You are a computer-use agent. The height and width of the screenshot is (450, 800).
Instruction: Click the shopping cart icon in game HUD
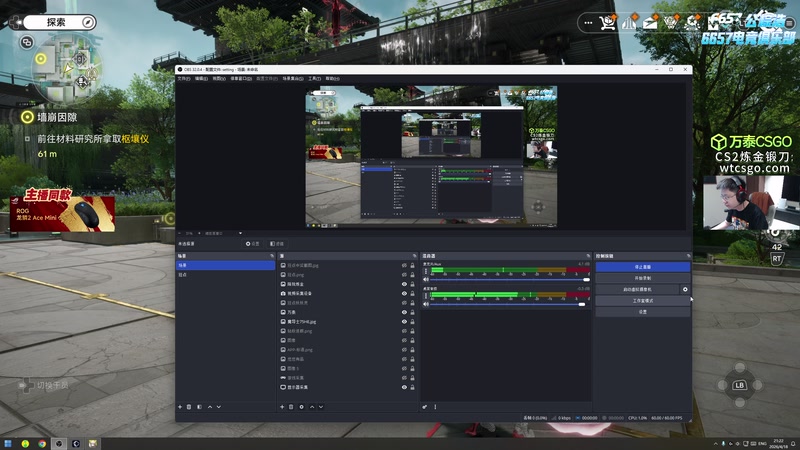point(607,22)
